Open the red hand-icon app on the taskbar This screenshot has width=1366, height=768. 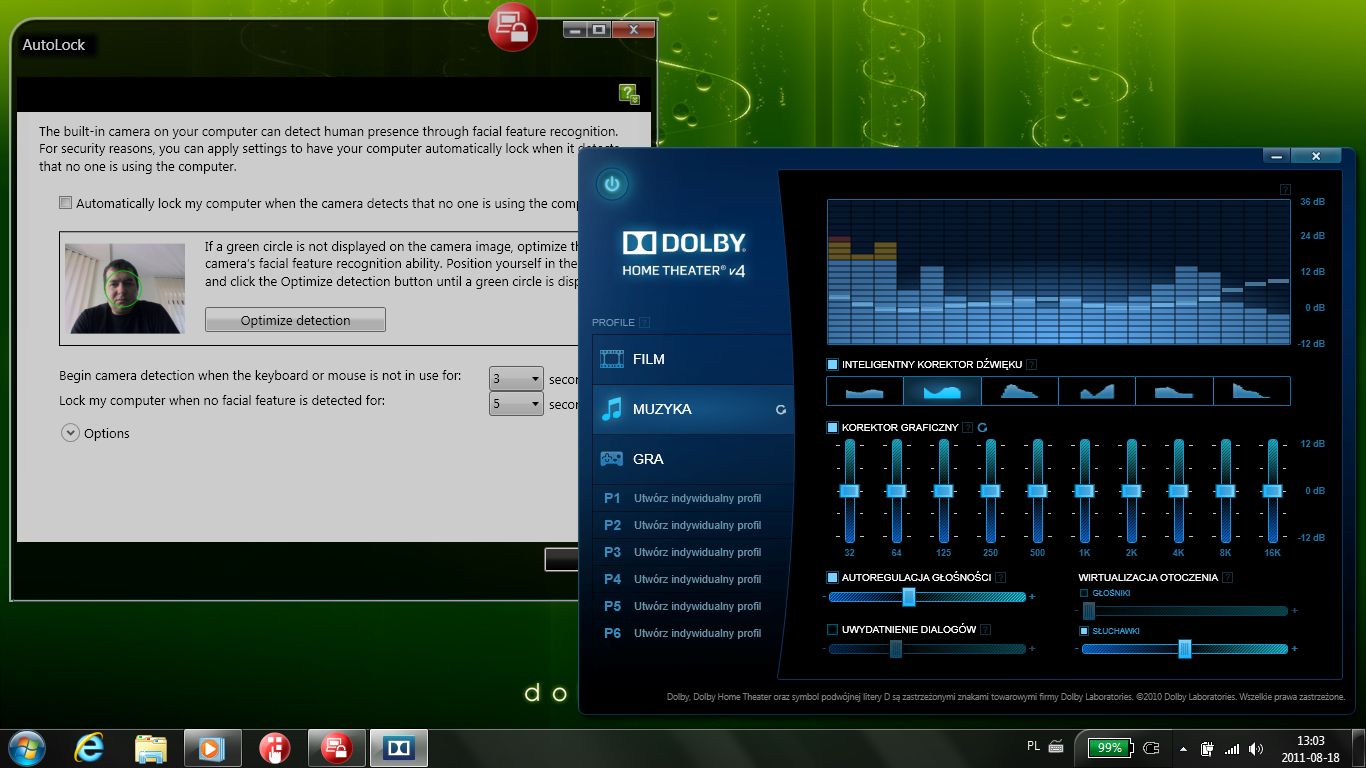(274, 748)
